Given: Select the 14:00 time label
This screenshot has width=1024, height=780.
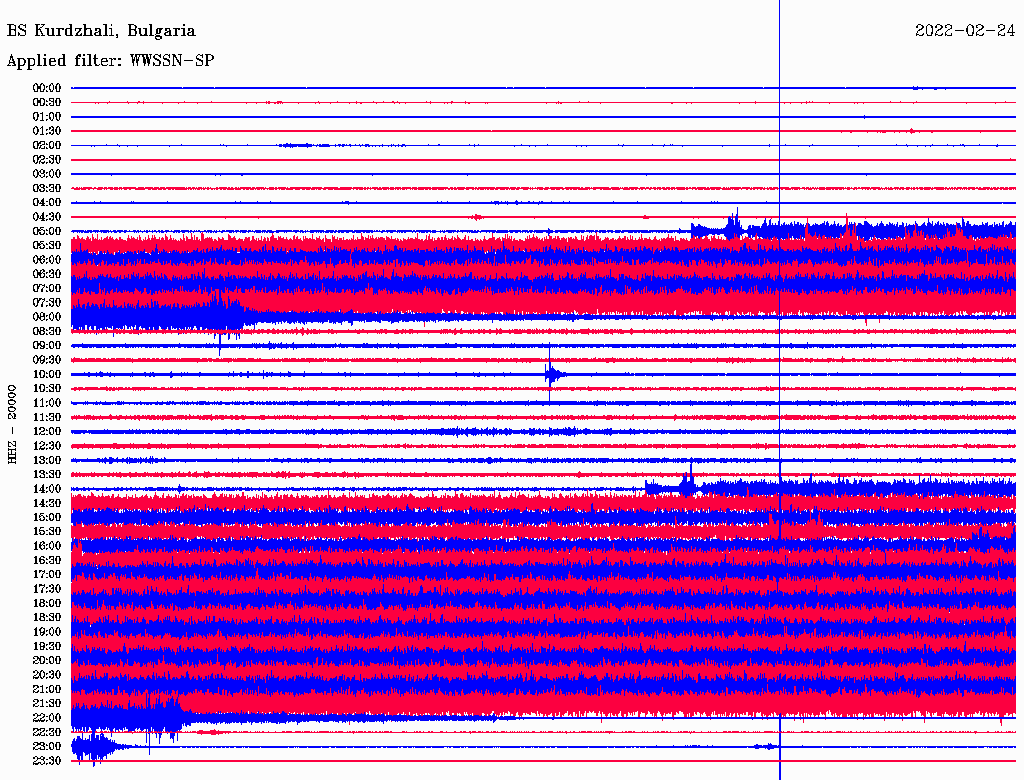Looking at the screenshot, I should tap(47, 489).
